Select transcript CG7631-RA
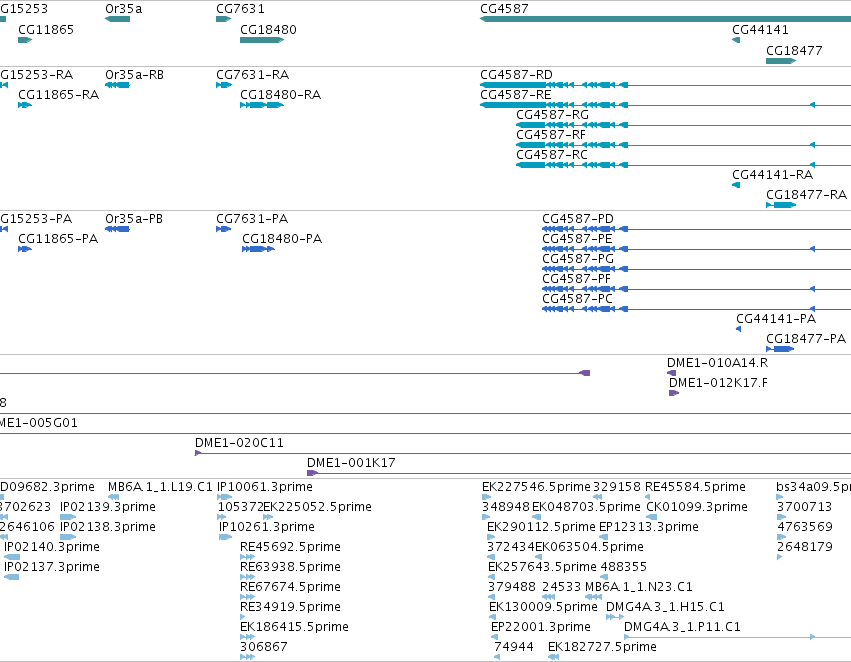 [x=224, y=85]
